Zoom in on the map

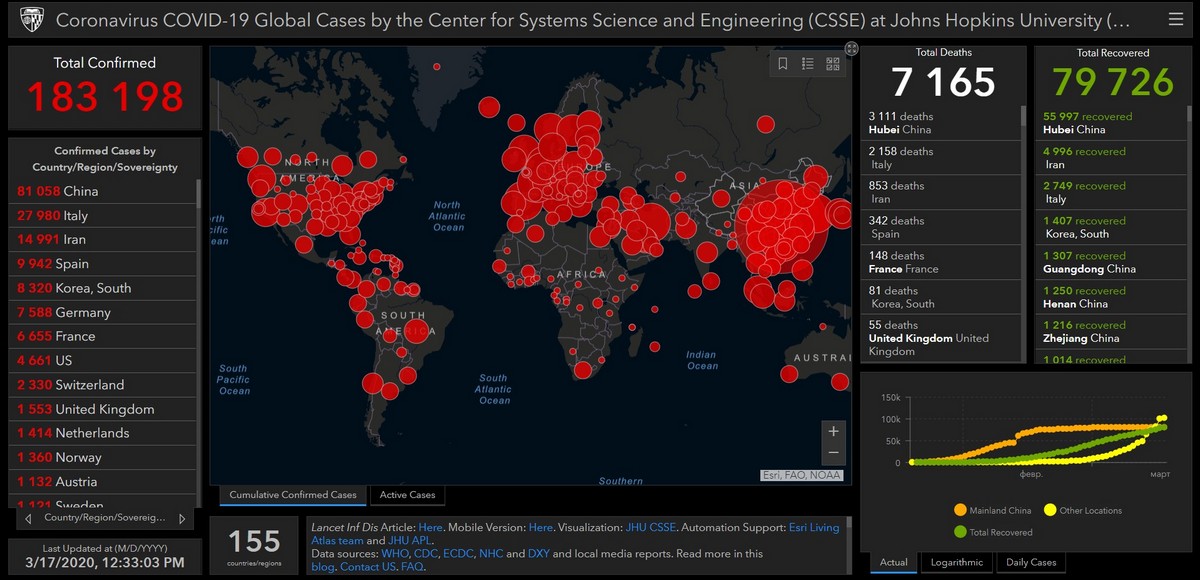pos(832,432)
